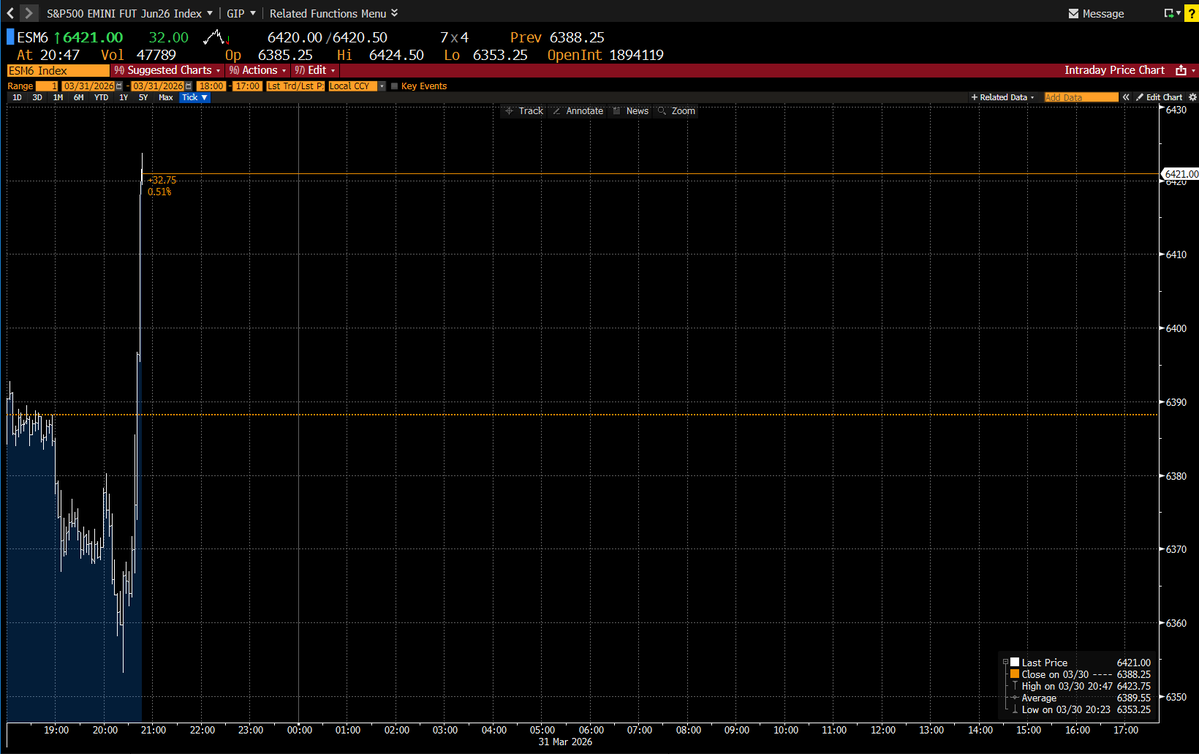This screenshot has height=754, width=1199.
Task: Click the Last Price white swatch
Action: (1015, 662)
